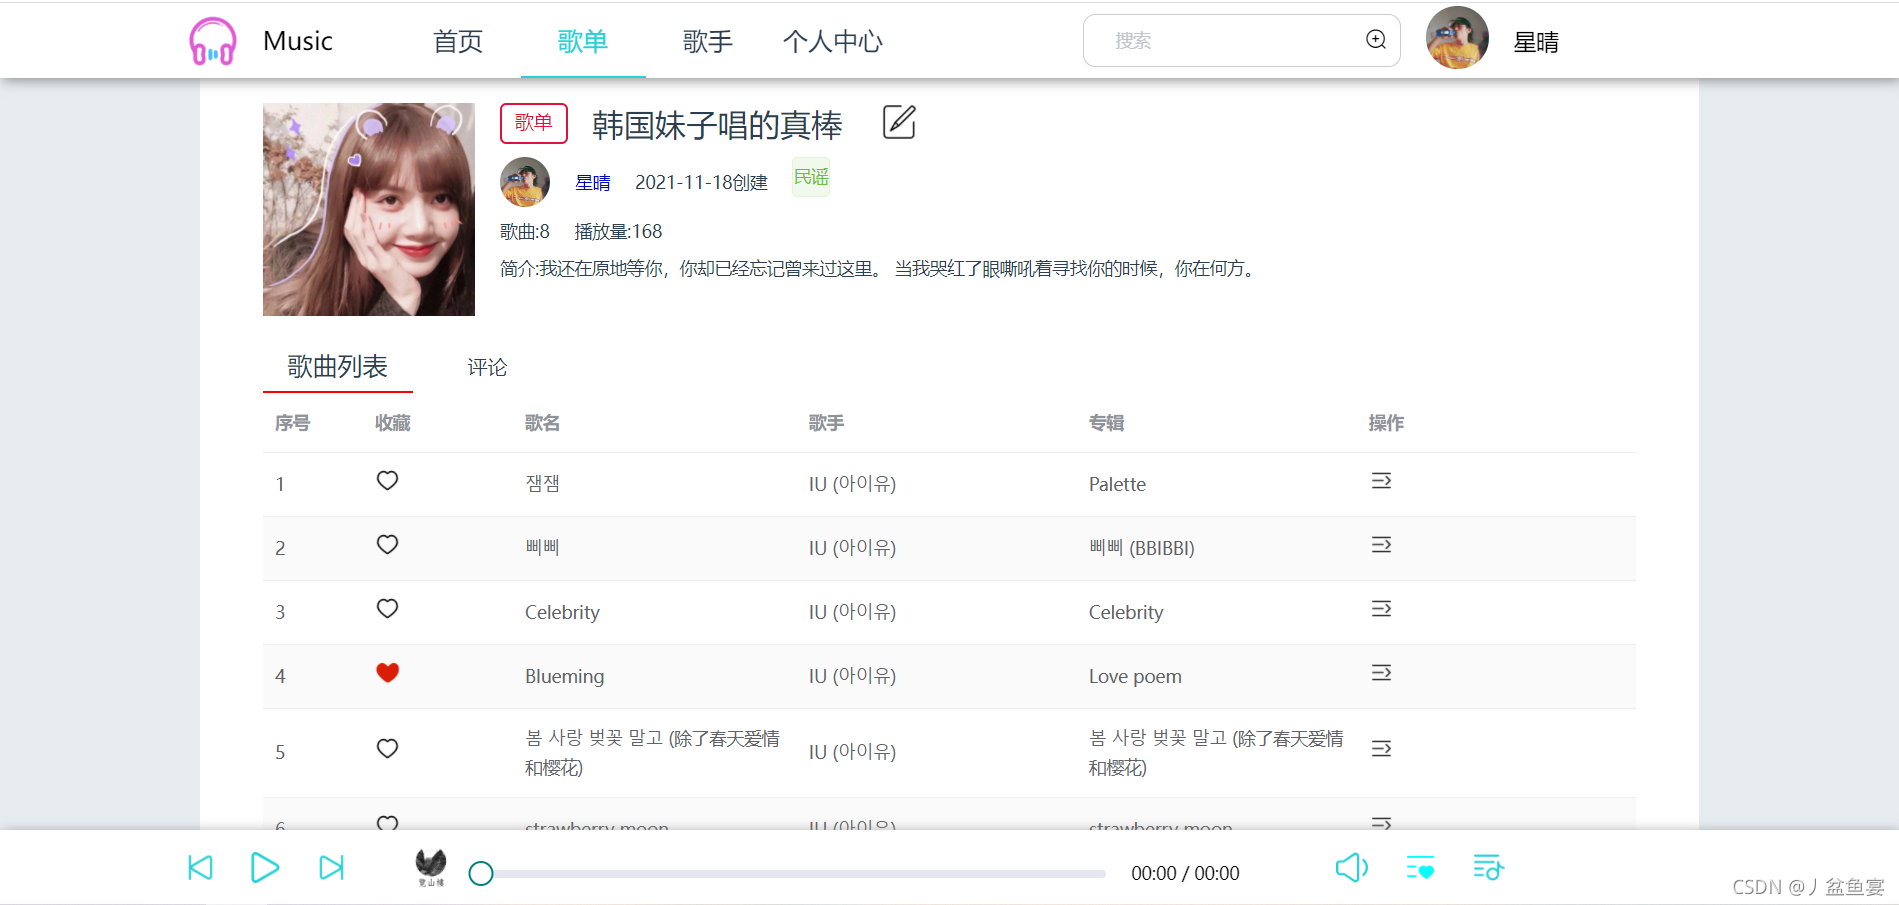This screenshot has width=1899, height=905.
Task: Play the song 삐삐
Action: pyautogui.click(x=542, y=548)
